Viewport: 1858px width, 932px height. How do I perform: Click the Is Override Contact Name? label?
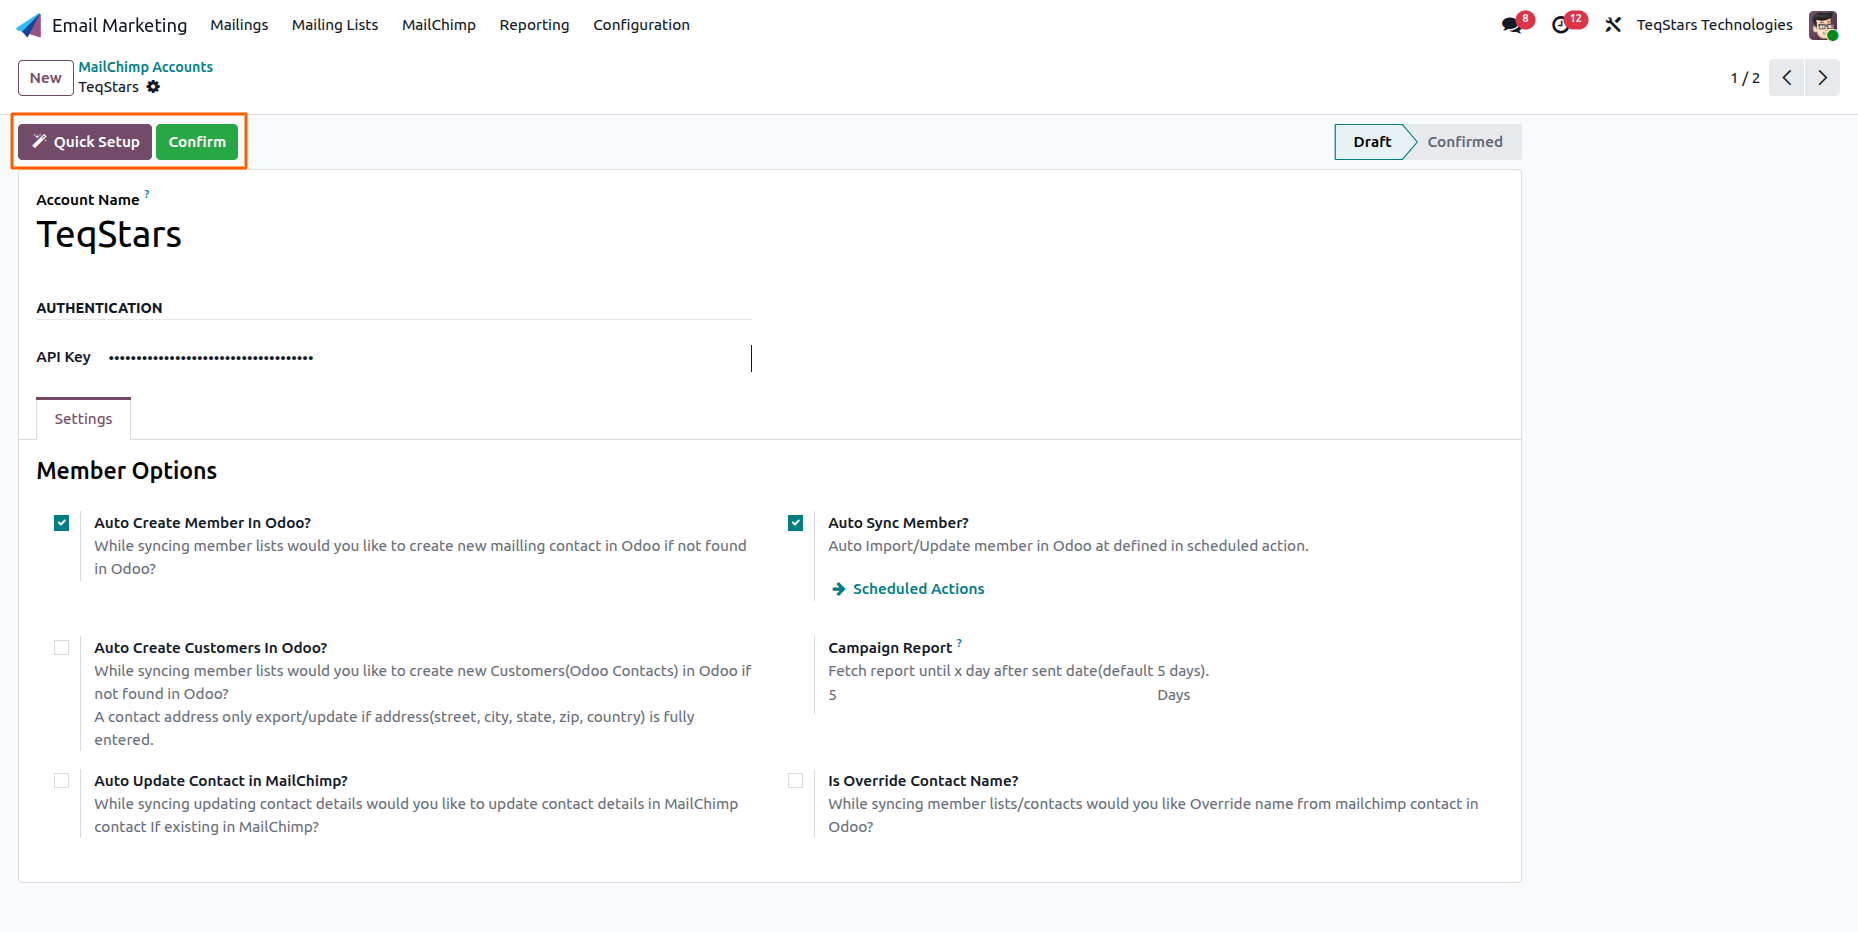pyautogui.click(x=923, y=781)
